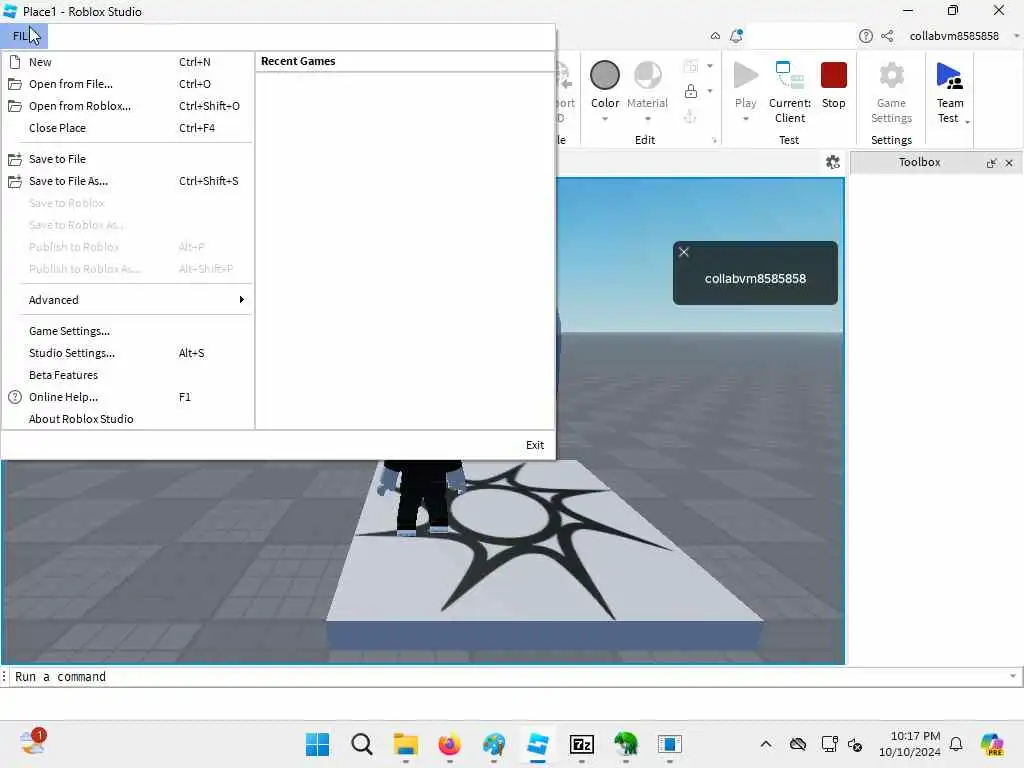Screen dimensions: 1024x768
Task: Click the Windows notification bell
Action: coord(956,744)
